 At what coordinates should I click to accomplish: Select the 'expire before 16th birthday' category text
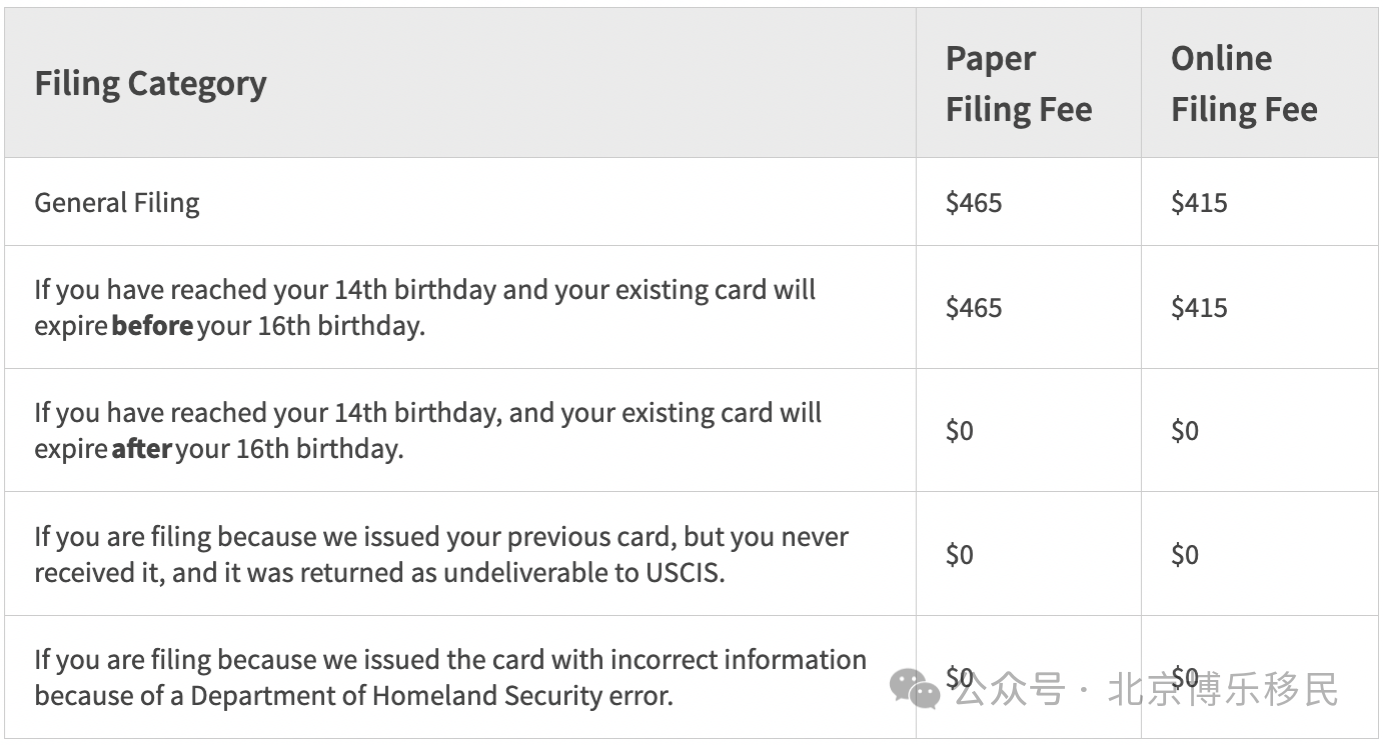tap(425, 308)
